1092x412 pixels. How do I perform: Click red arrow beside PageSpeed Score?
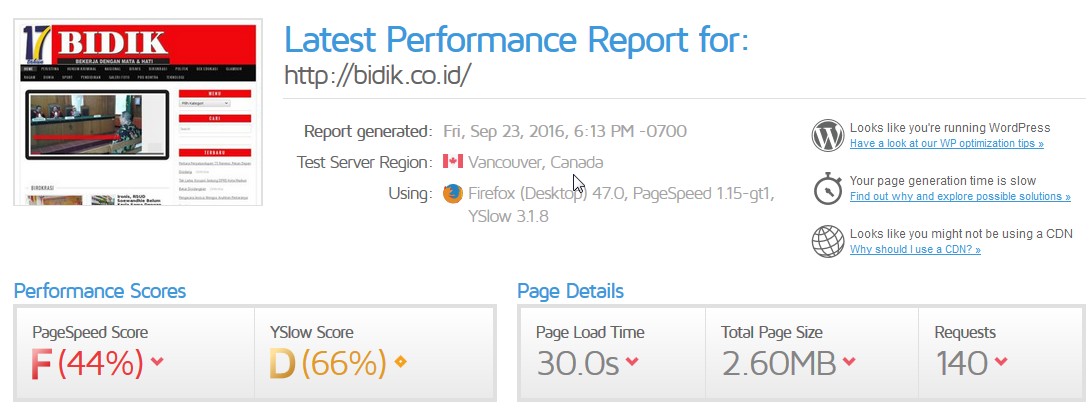(157, 361)
